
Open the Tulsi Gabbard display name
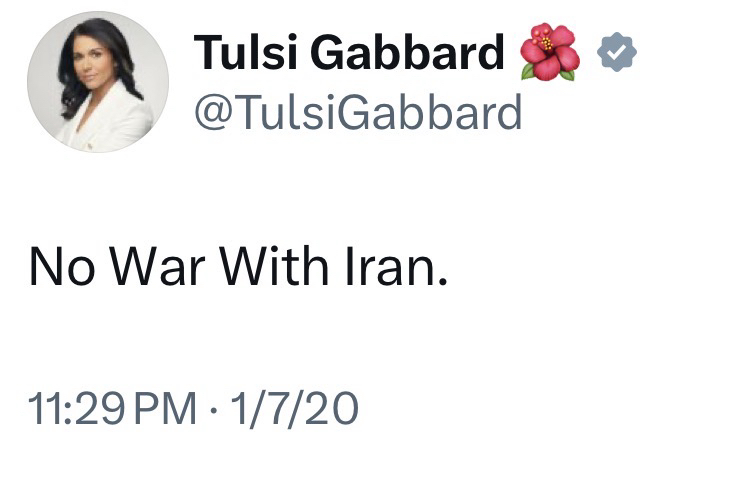(349, 53)
